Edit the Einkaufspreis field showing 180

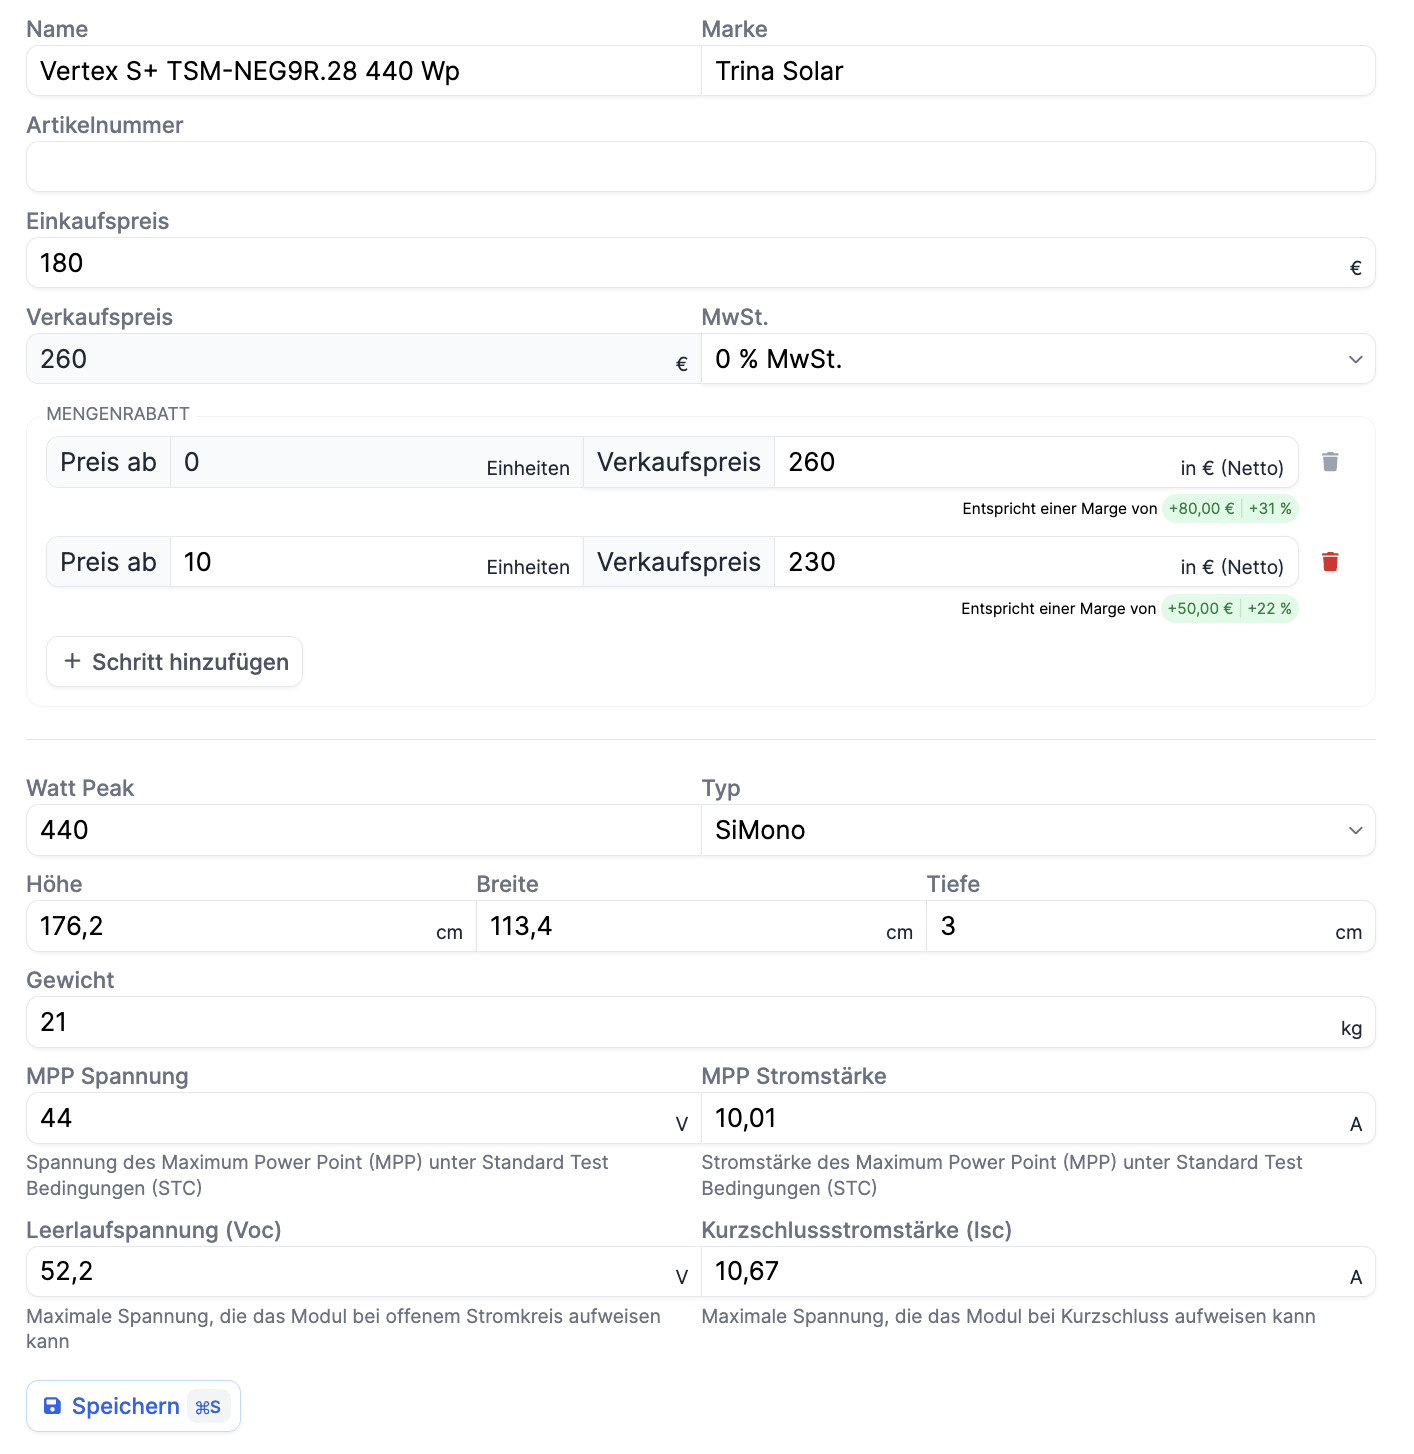pos(690,263)
